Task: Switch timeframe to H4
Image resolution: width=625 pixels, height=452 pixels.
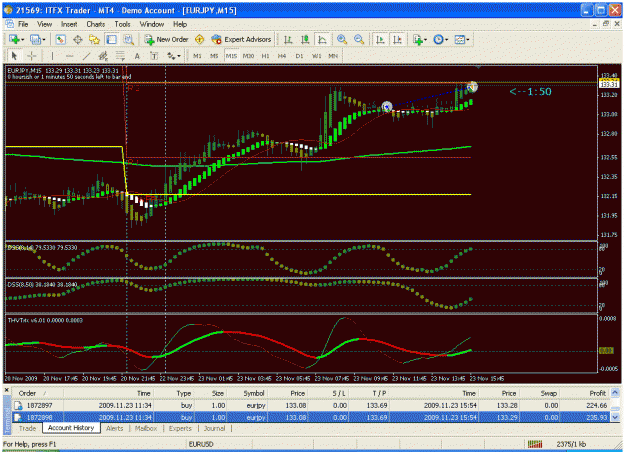Action: (x=282, y=56)
